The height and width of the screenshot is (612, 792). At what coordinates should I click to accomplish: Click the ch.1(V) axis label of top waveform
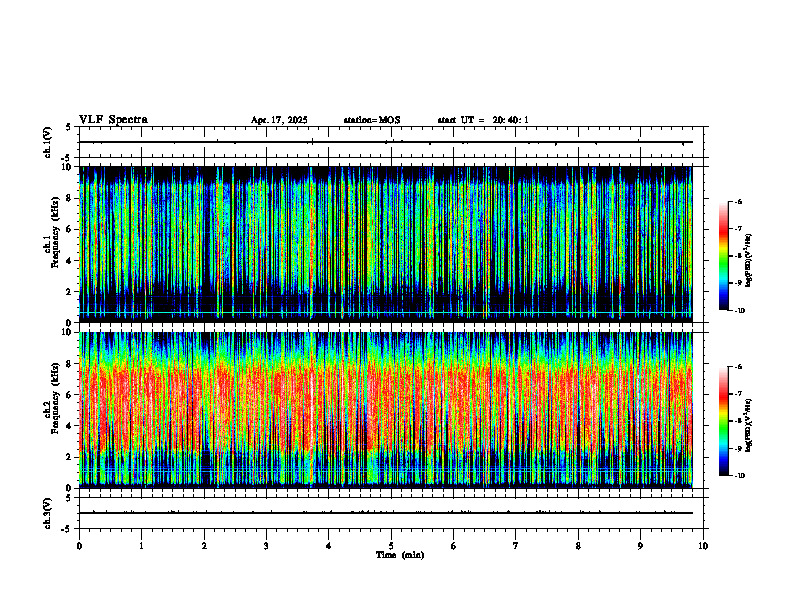[48, 142]
